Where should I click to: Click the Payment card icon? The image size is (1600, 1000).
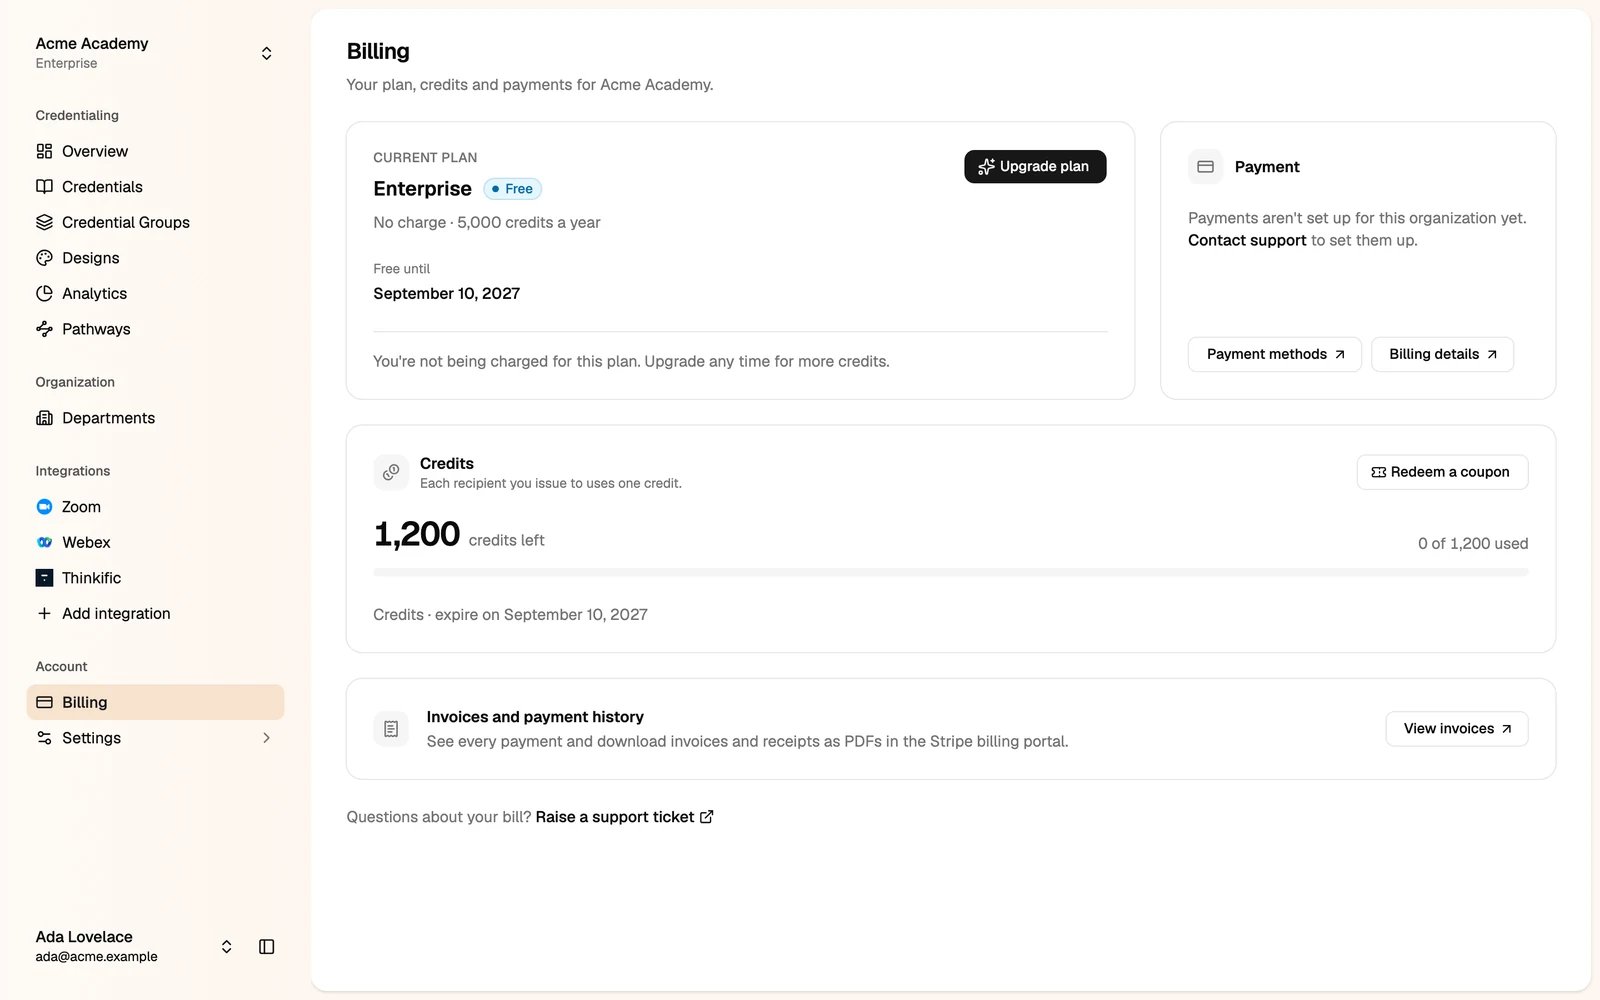pos(1205,167)
